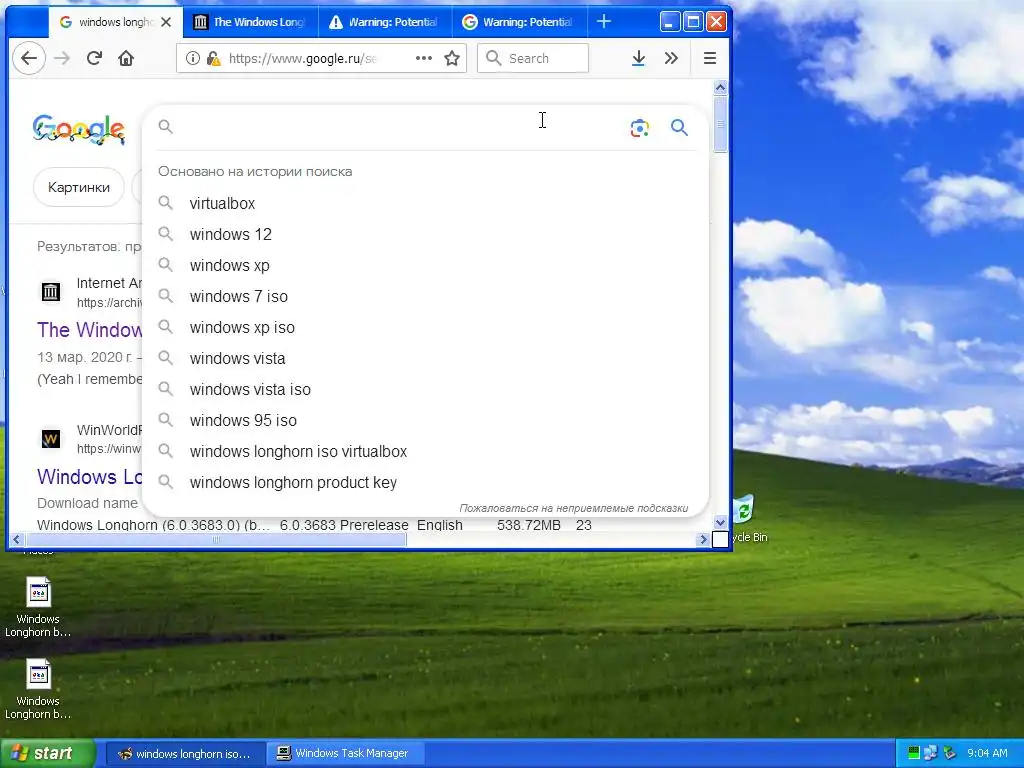
Task: Click the WinWorld site favicon
Action: click(51, 439)
